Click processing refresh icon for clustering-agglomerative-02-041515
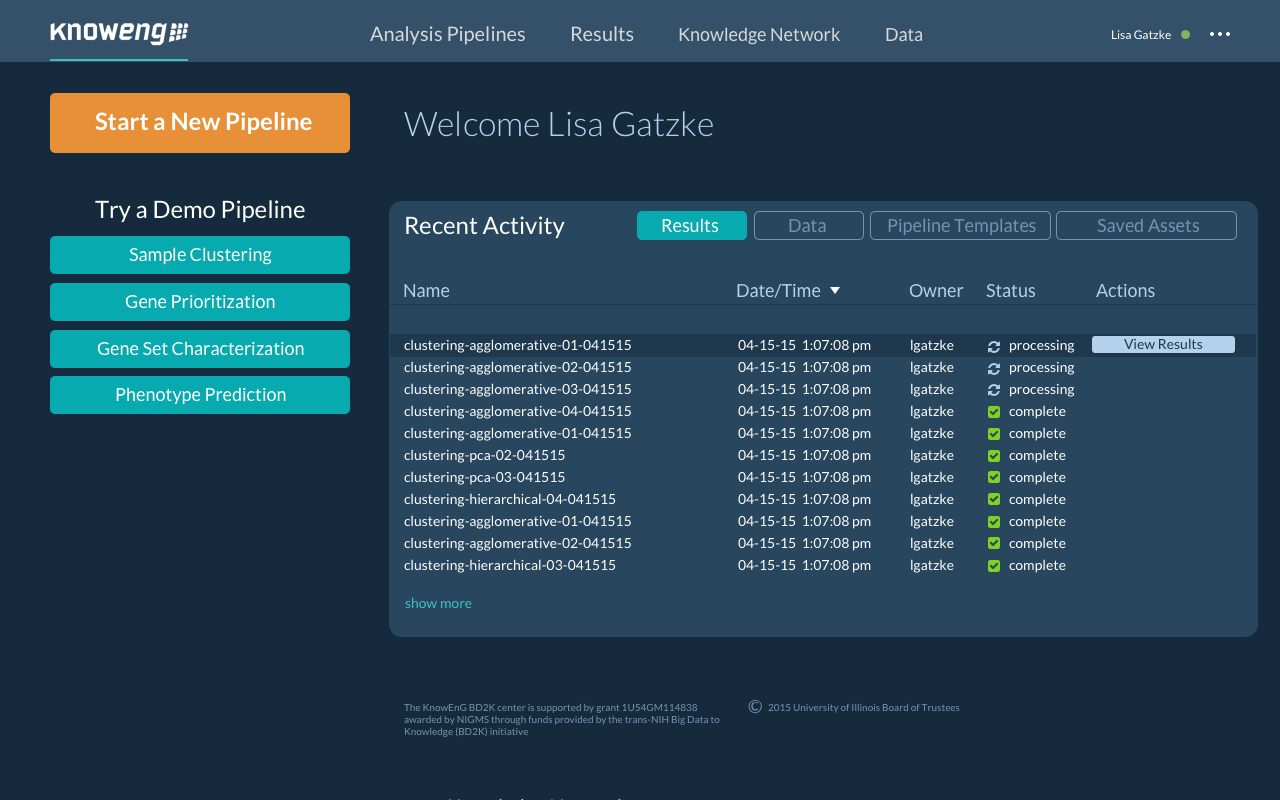Image resolution: width=1280 pixels, height=800 pixels. tap(993, 368)
